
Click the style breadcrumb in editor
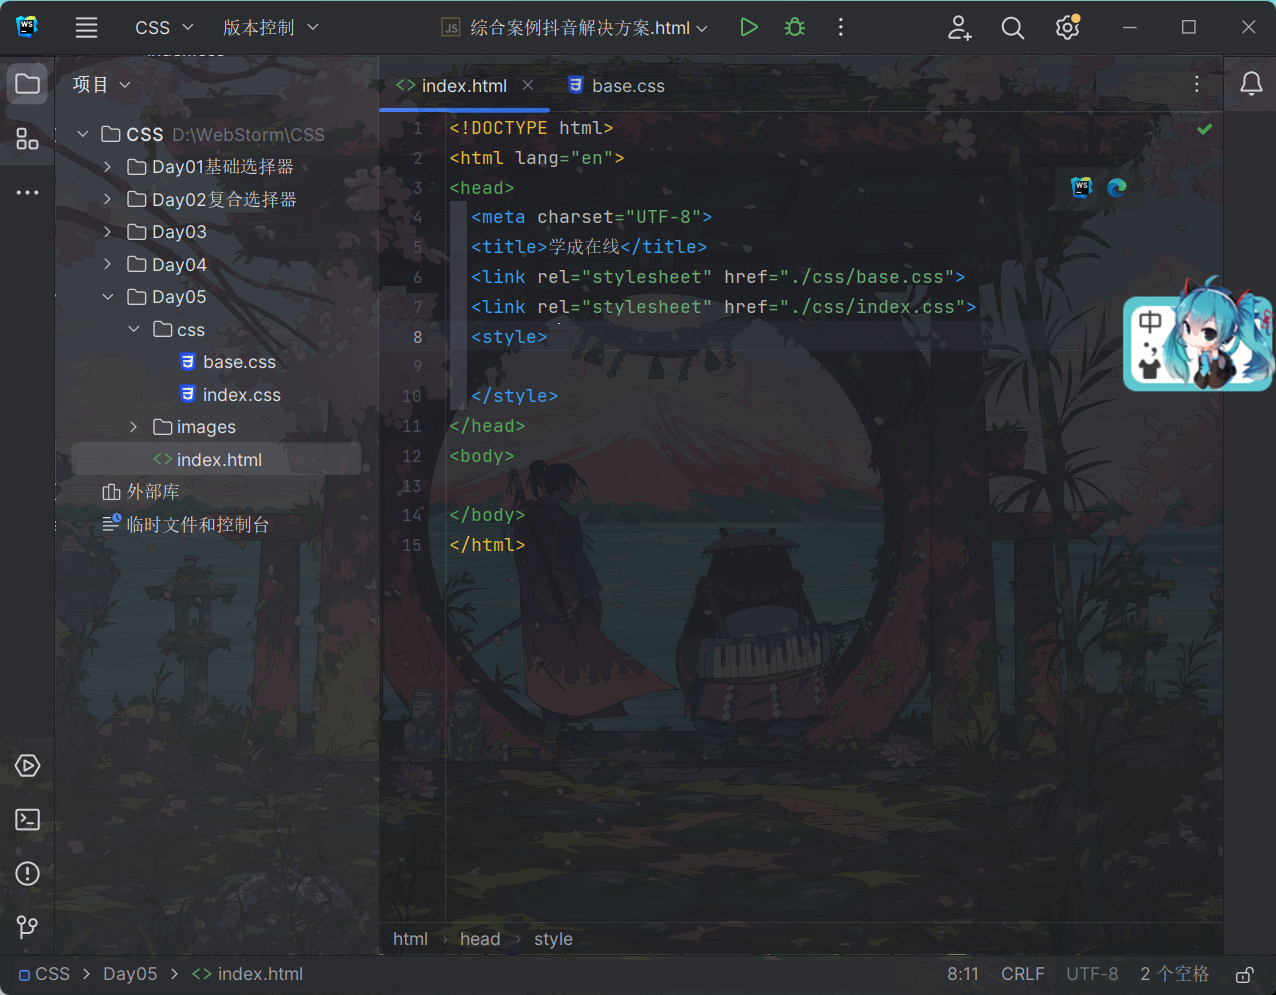pyautogui.click(x=553, y=939)
